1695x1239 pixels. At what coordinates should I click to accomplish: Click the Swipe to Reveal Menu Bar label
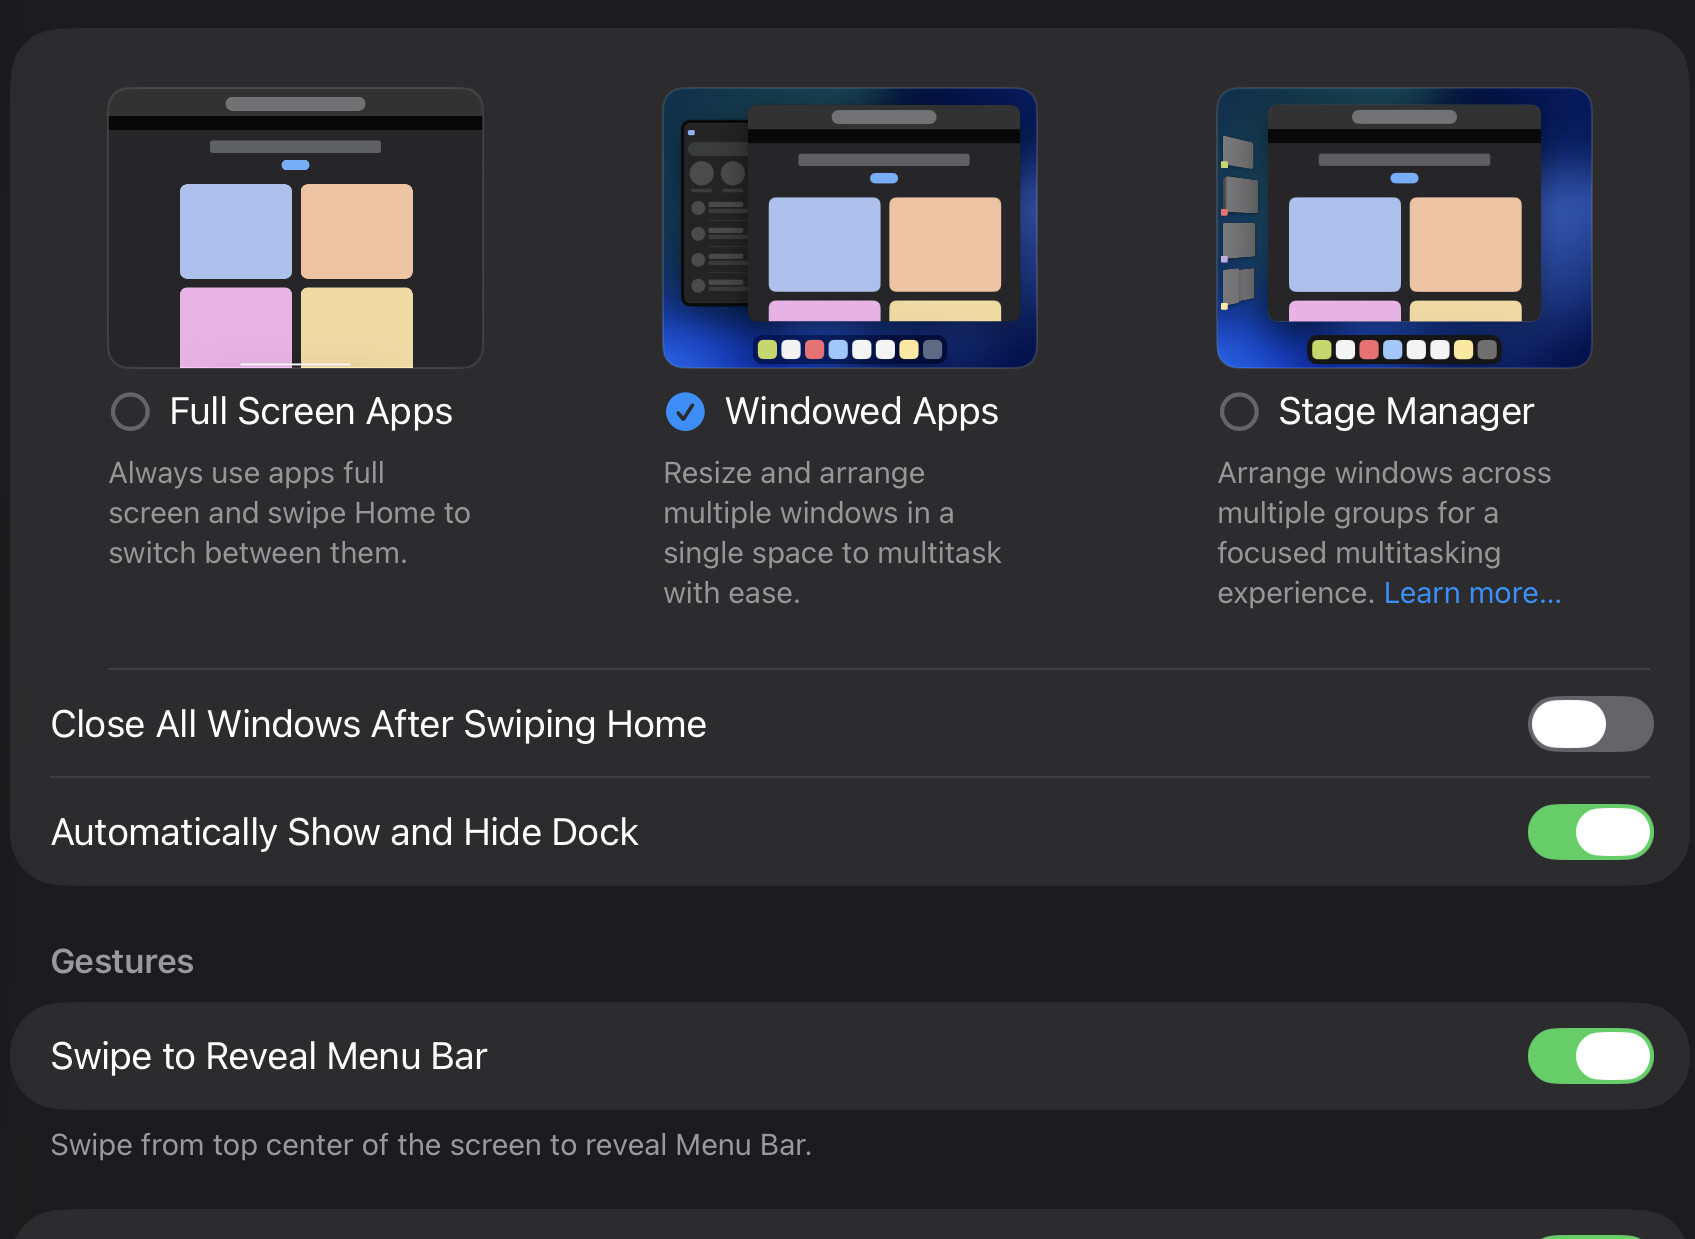(269, 1056)
